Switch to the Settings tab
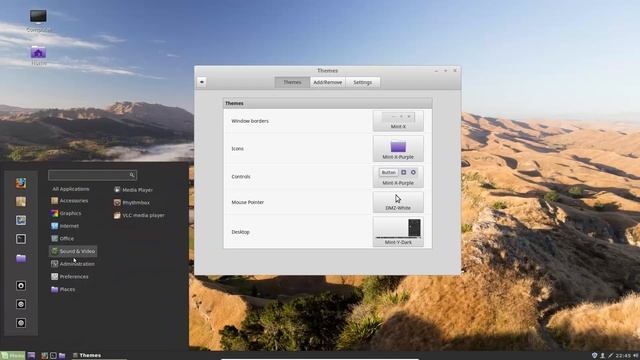The width and height of the screenshot is (640, 360). [x=362, y=82]
